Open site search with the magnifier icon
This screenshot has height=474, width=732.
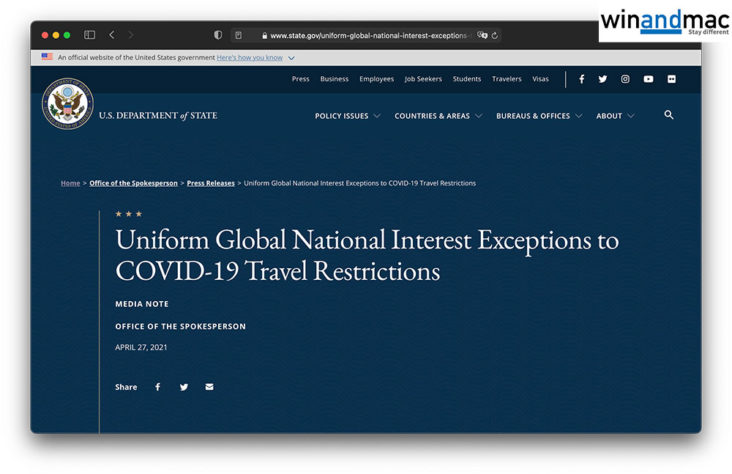point(669,115)
